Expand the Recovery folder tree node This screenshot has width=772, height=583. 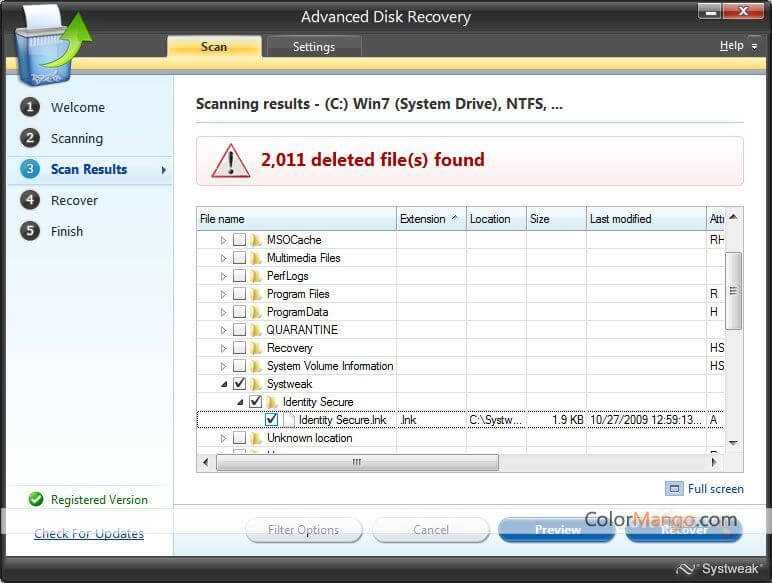[x=224, y=348]
